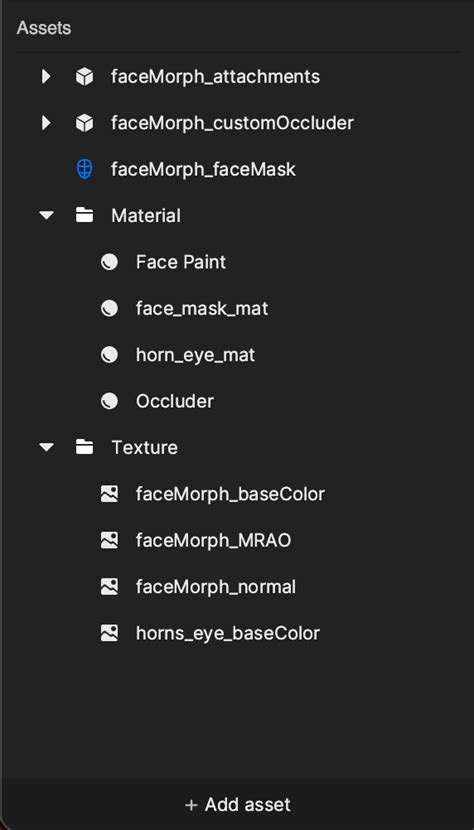Click the Material folder icon

(84, 215)
